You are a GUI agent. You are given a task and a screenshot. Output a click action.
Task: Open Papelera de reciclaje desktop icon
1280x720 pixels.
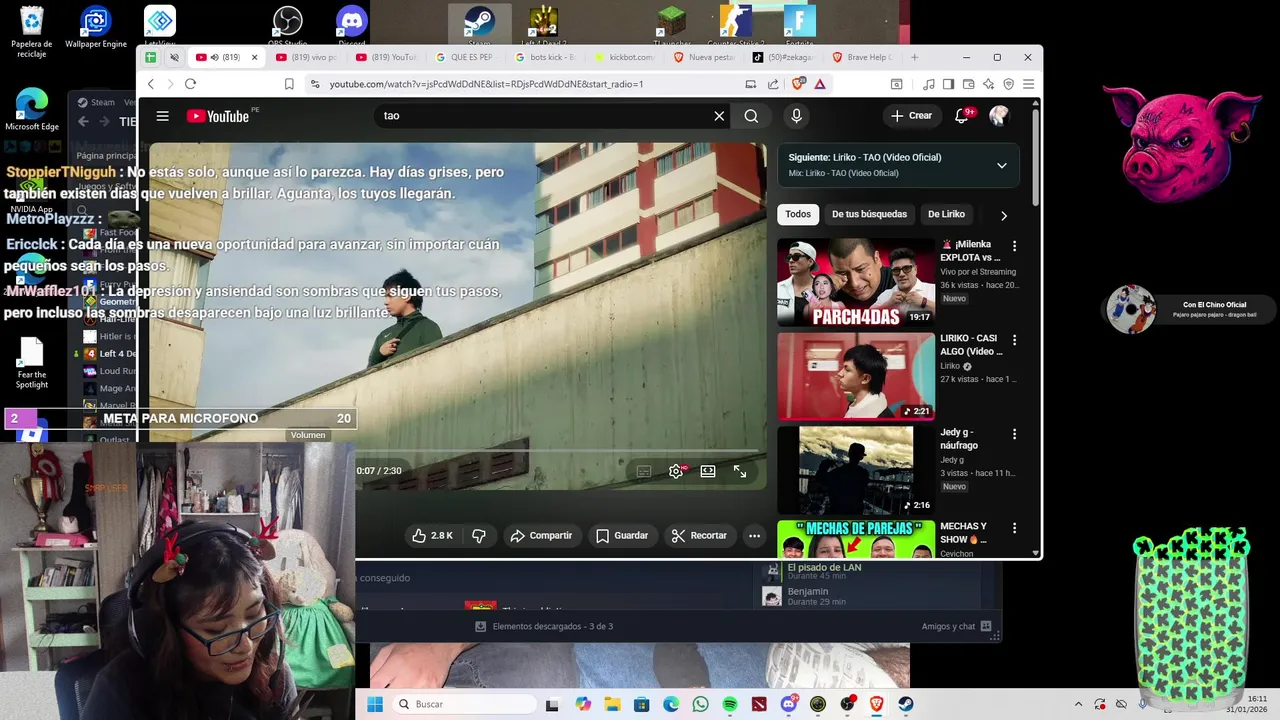click(x=32, y=32)
